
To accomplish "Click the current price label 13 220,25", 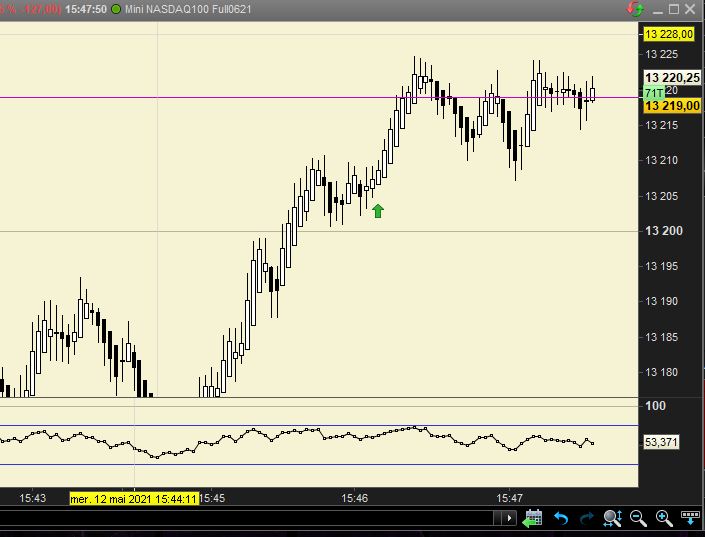I will tap(672, 78).
